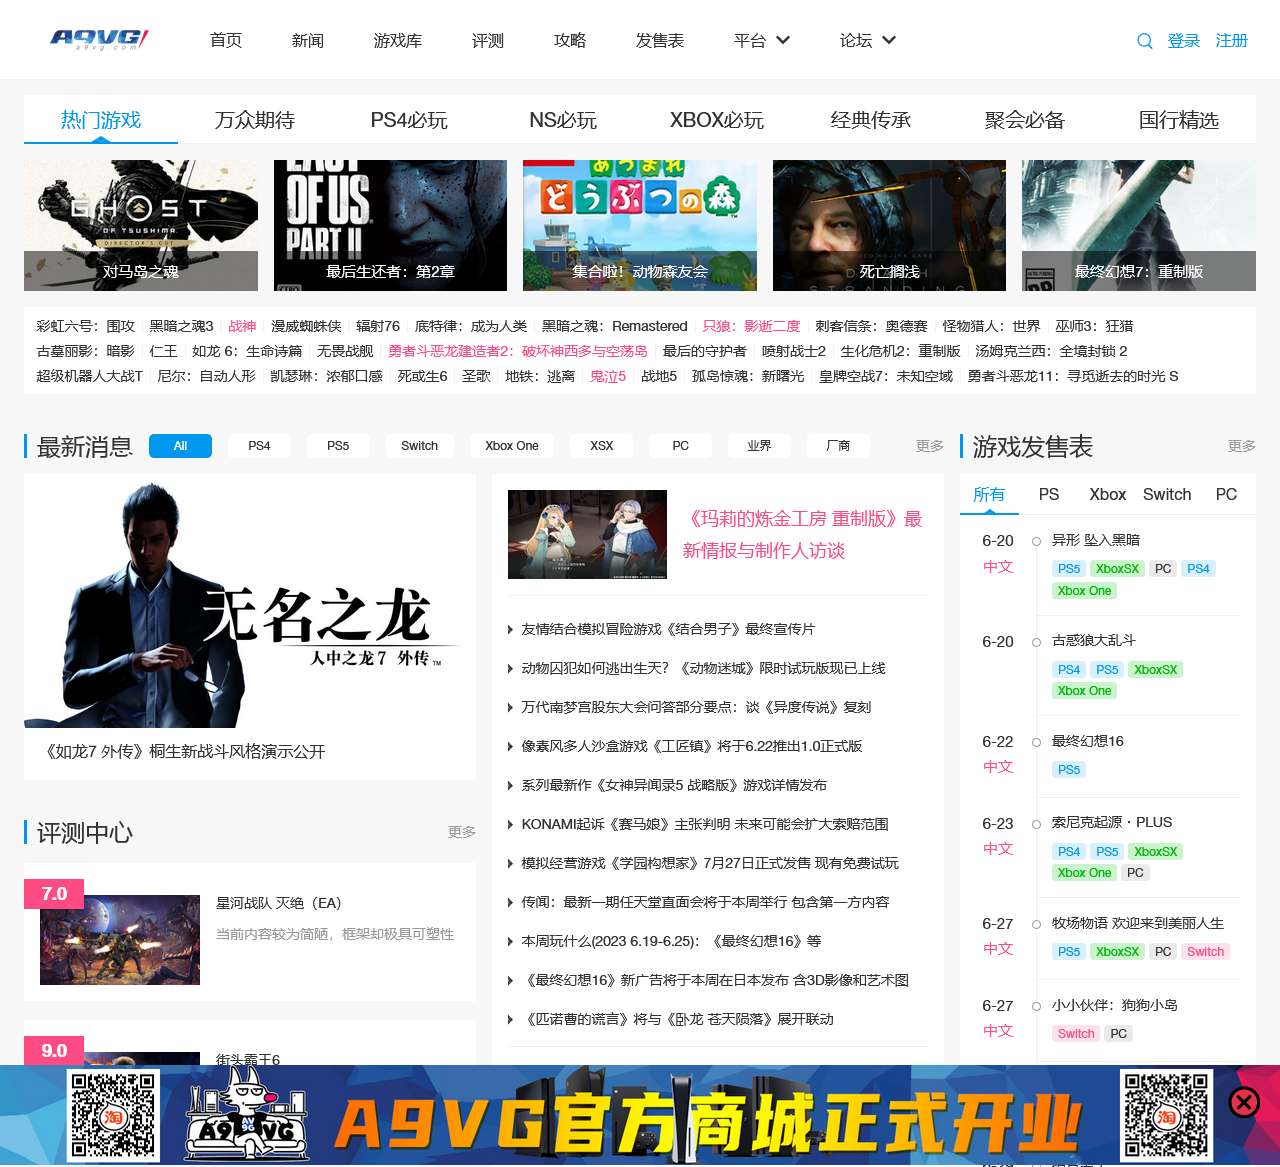The image size is (1280, 1167).
Task: Click the A9VG mascot logo on banner
Action: tap(246, 1115)
